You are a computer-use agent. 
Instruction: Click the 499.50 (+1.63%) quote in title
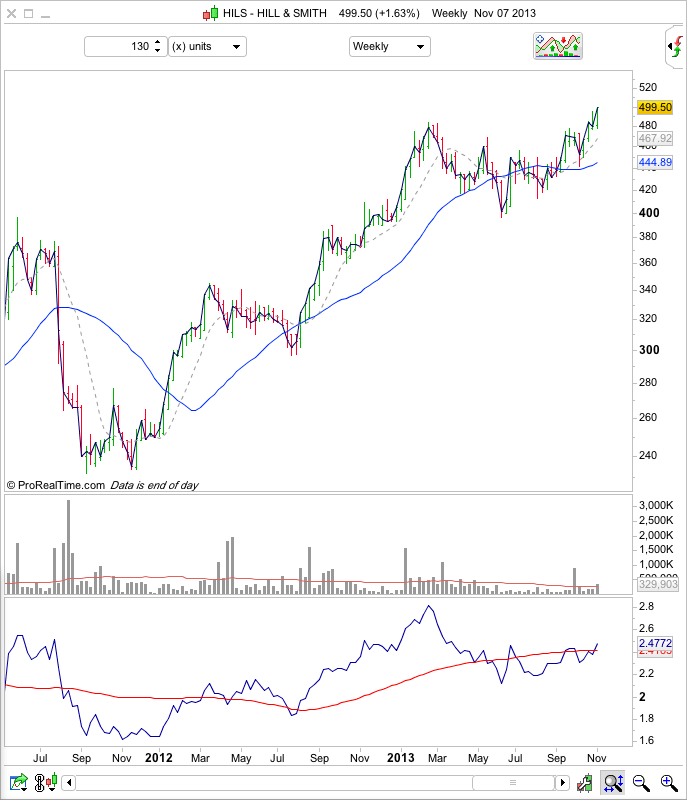[379, 13]
